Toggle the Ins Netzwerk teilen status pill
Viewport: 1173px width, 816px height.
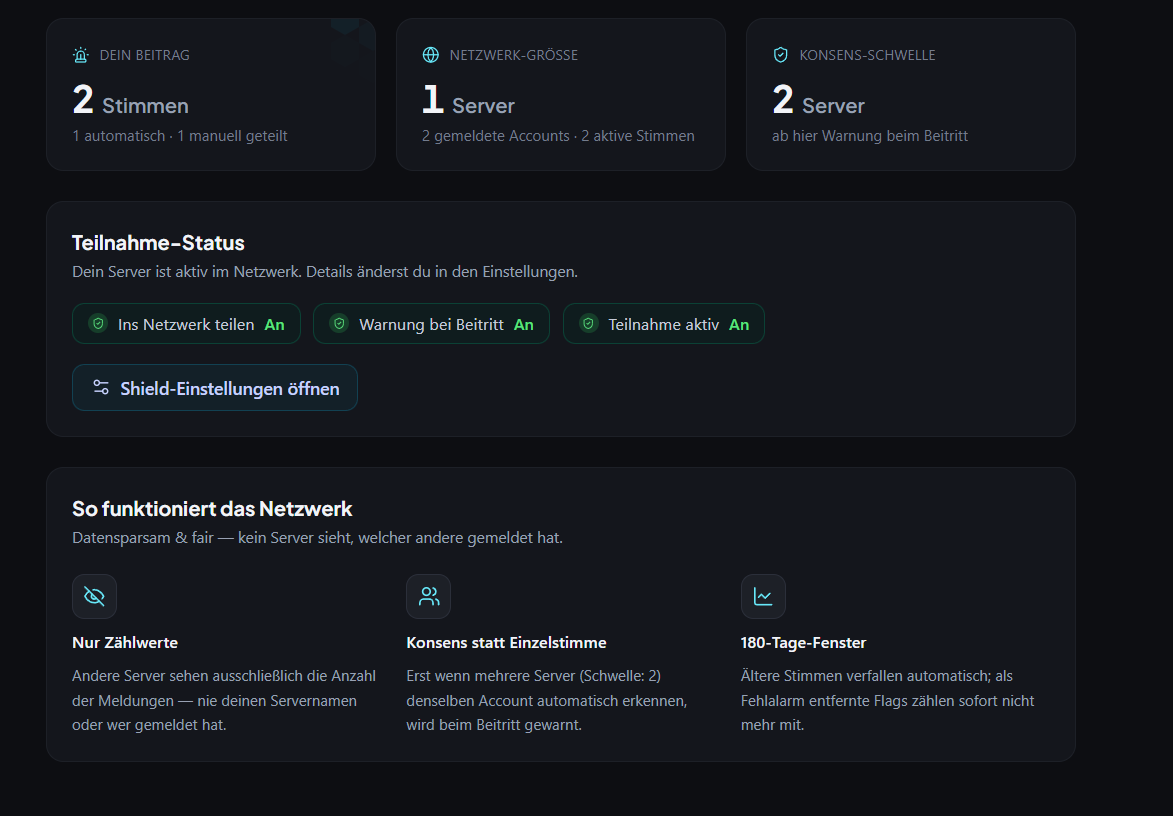186,324
